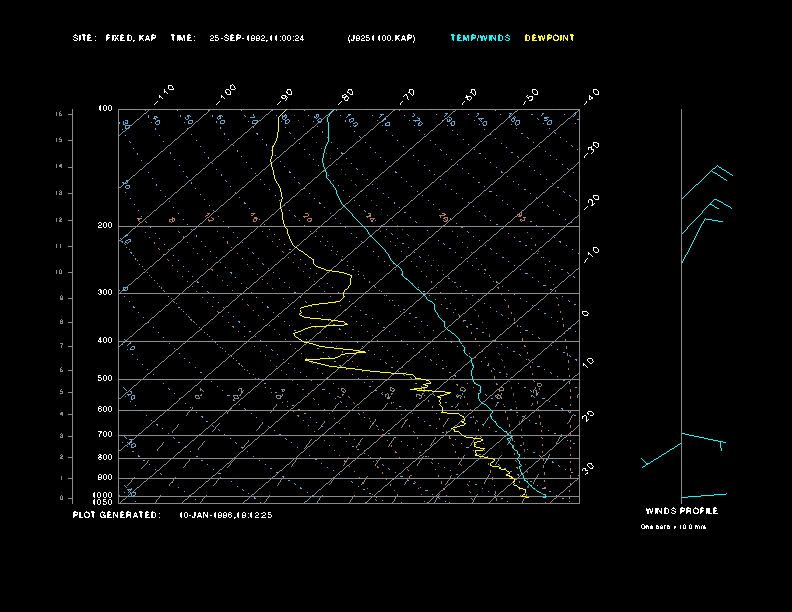The image size is (792, 612).
Task: Click the one barb scale note
Action: 673,527
